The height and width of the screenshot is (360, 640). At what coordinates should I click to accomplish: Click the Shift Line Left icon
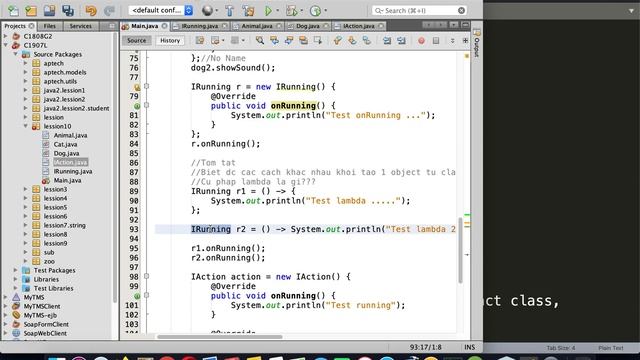tap(387, 40)
